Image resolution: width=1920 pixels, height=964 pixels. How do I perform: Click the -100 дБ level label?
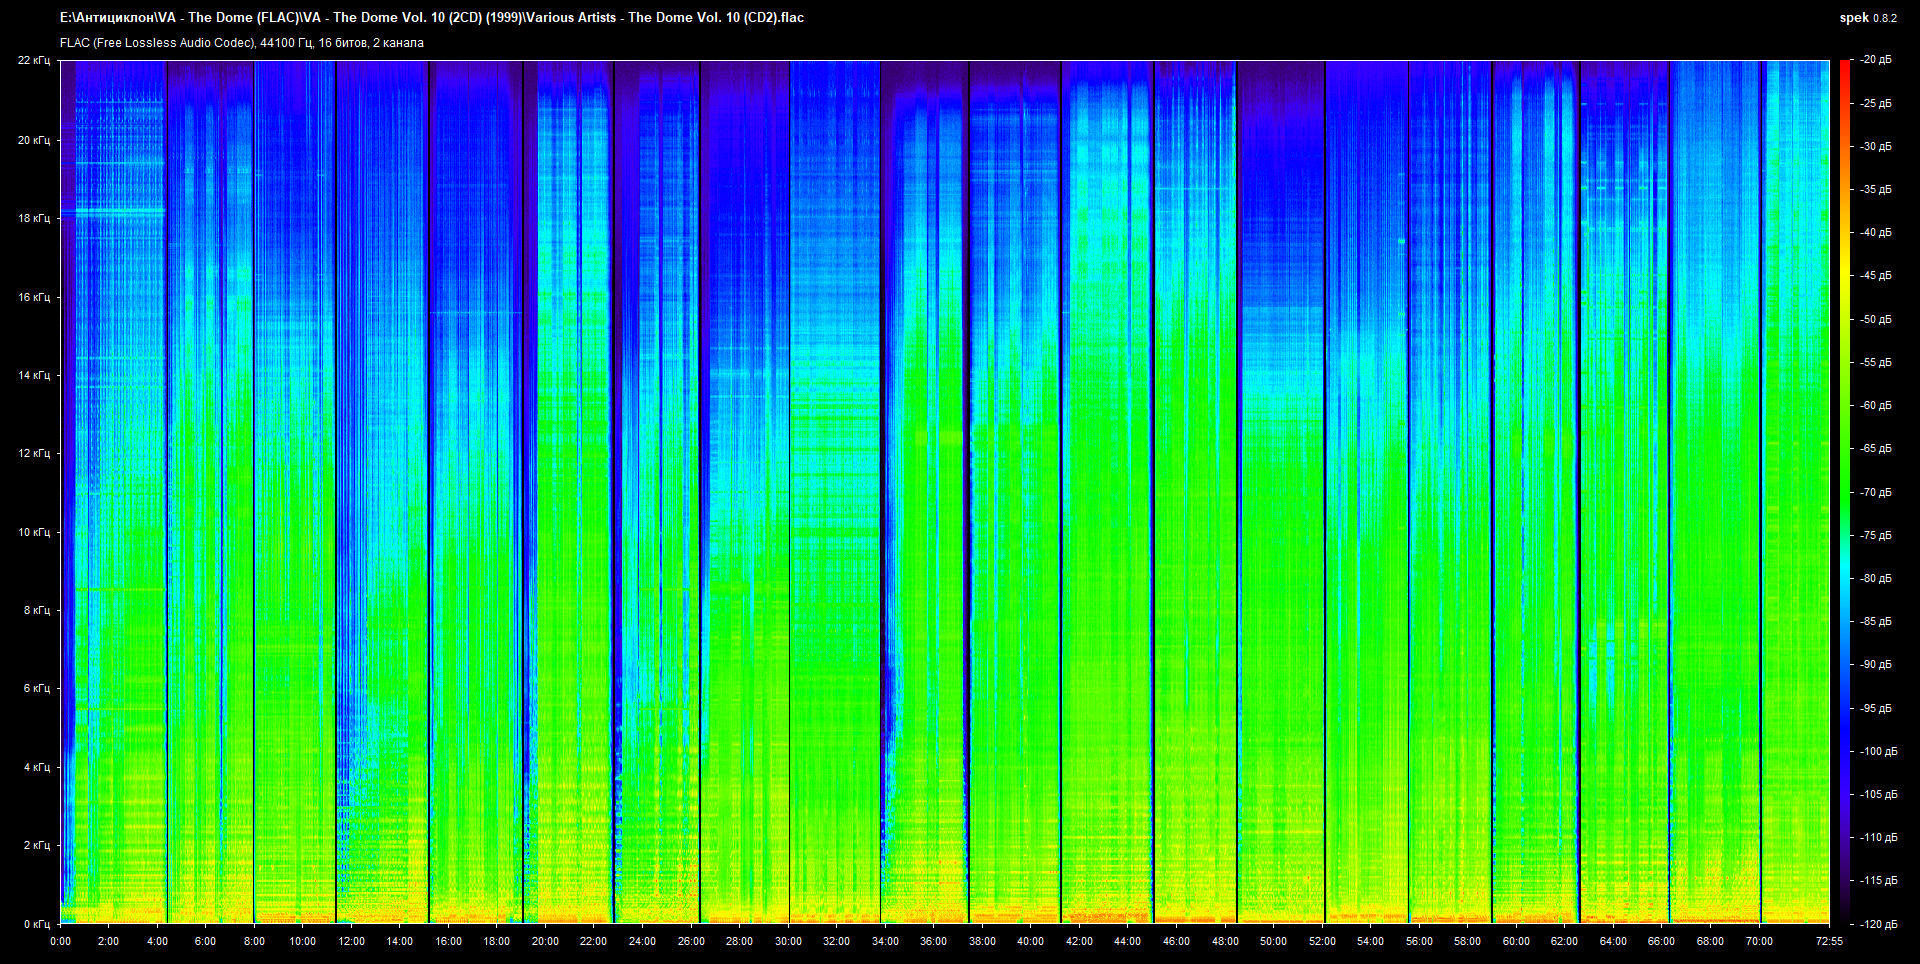coord(1878,751)
